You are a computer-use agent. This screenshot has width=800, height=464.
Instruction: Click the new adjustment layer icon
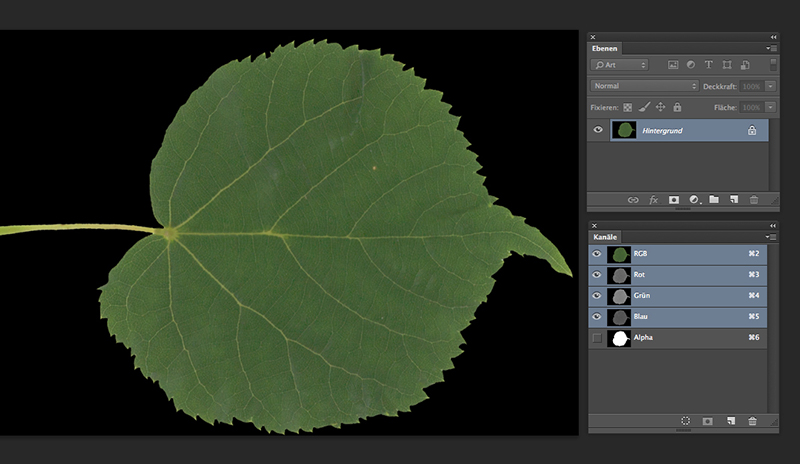pos(694,200)
